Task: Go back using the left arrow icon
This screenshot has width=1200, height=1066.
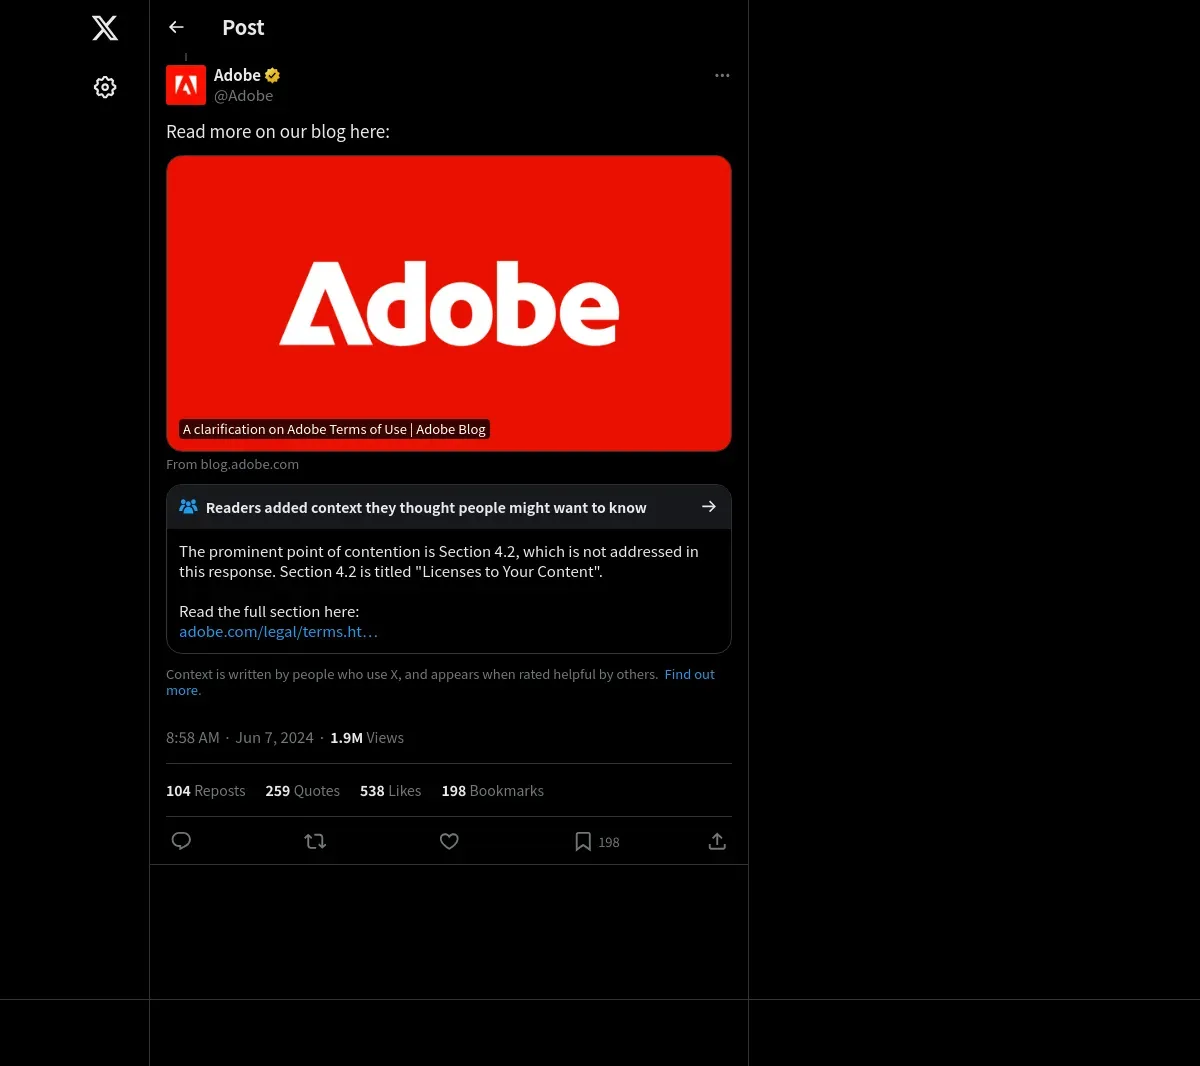Action: point(176,27)
